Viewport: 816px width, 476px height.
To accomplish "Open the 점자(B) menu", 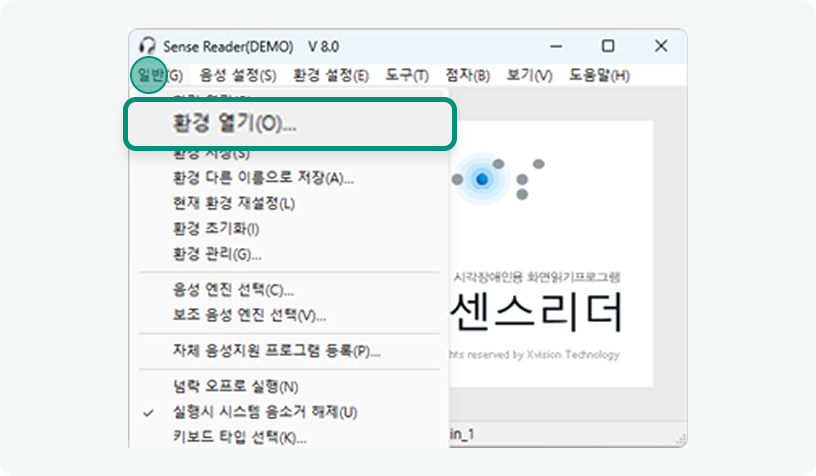I will (x=467, y=75).
